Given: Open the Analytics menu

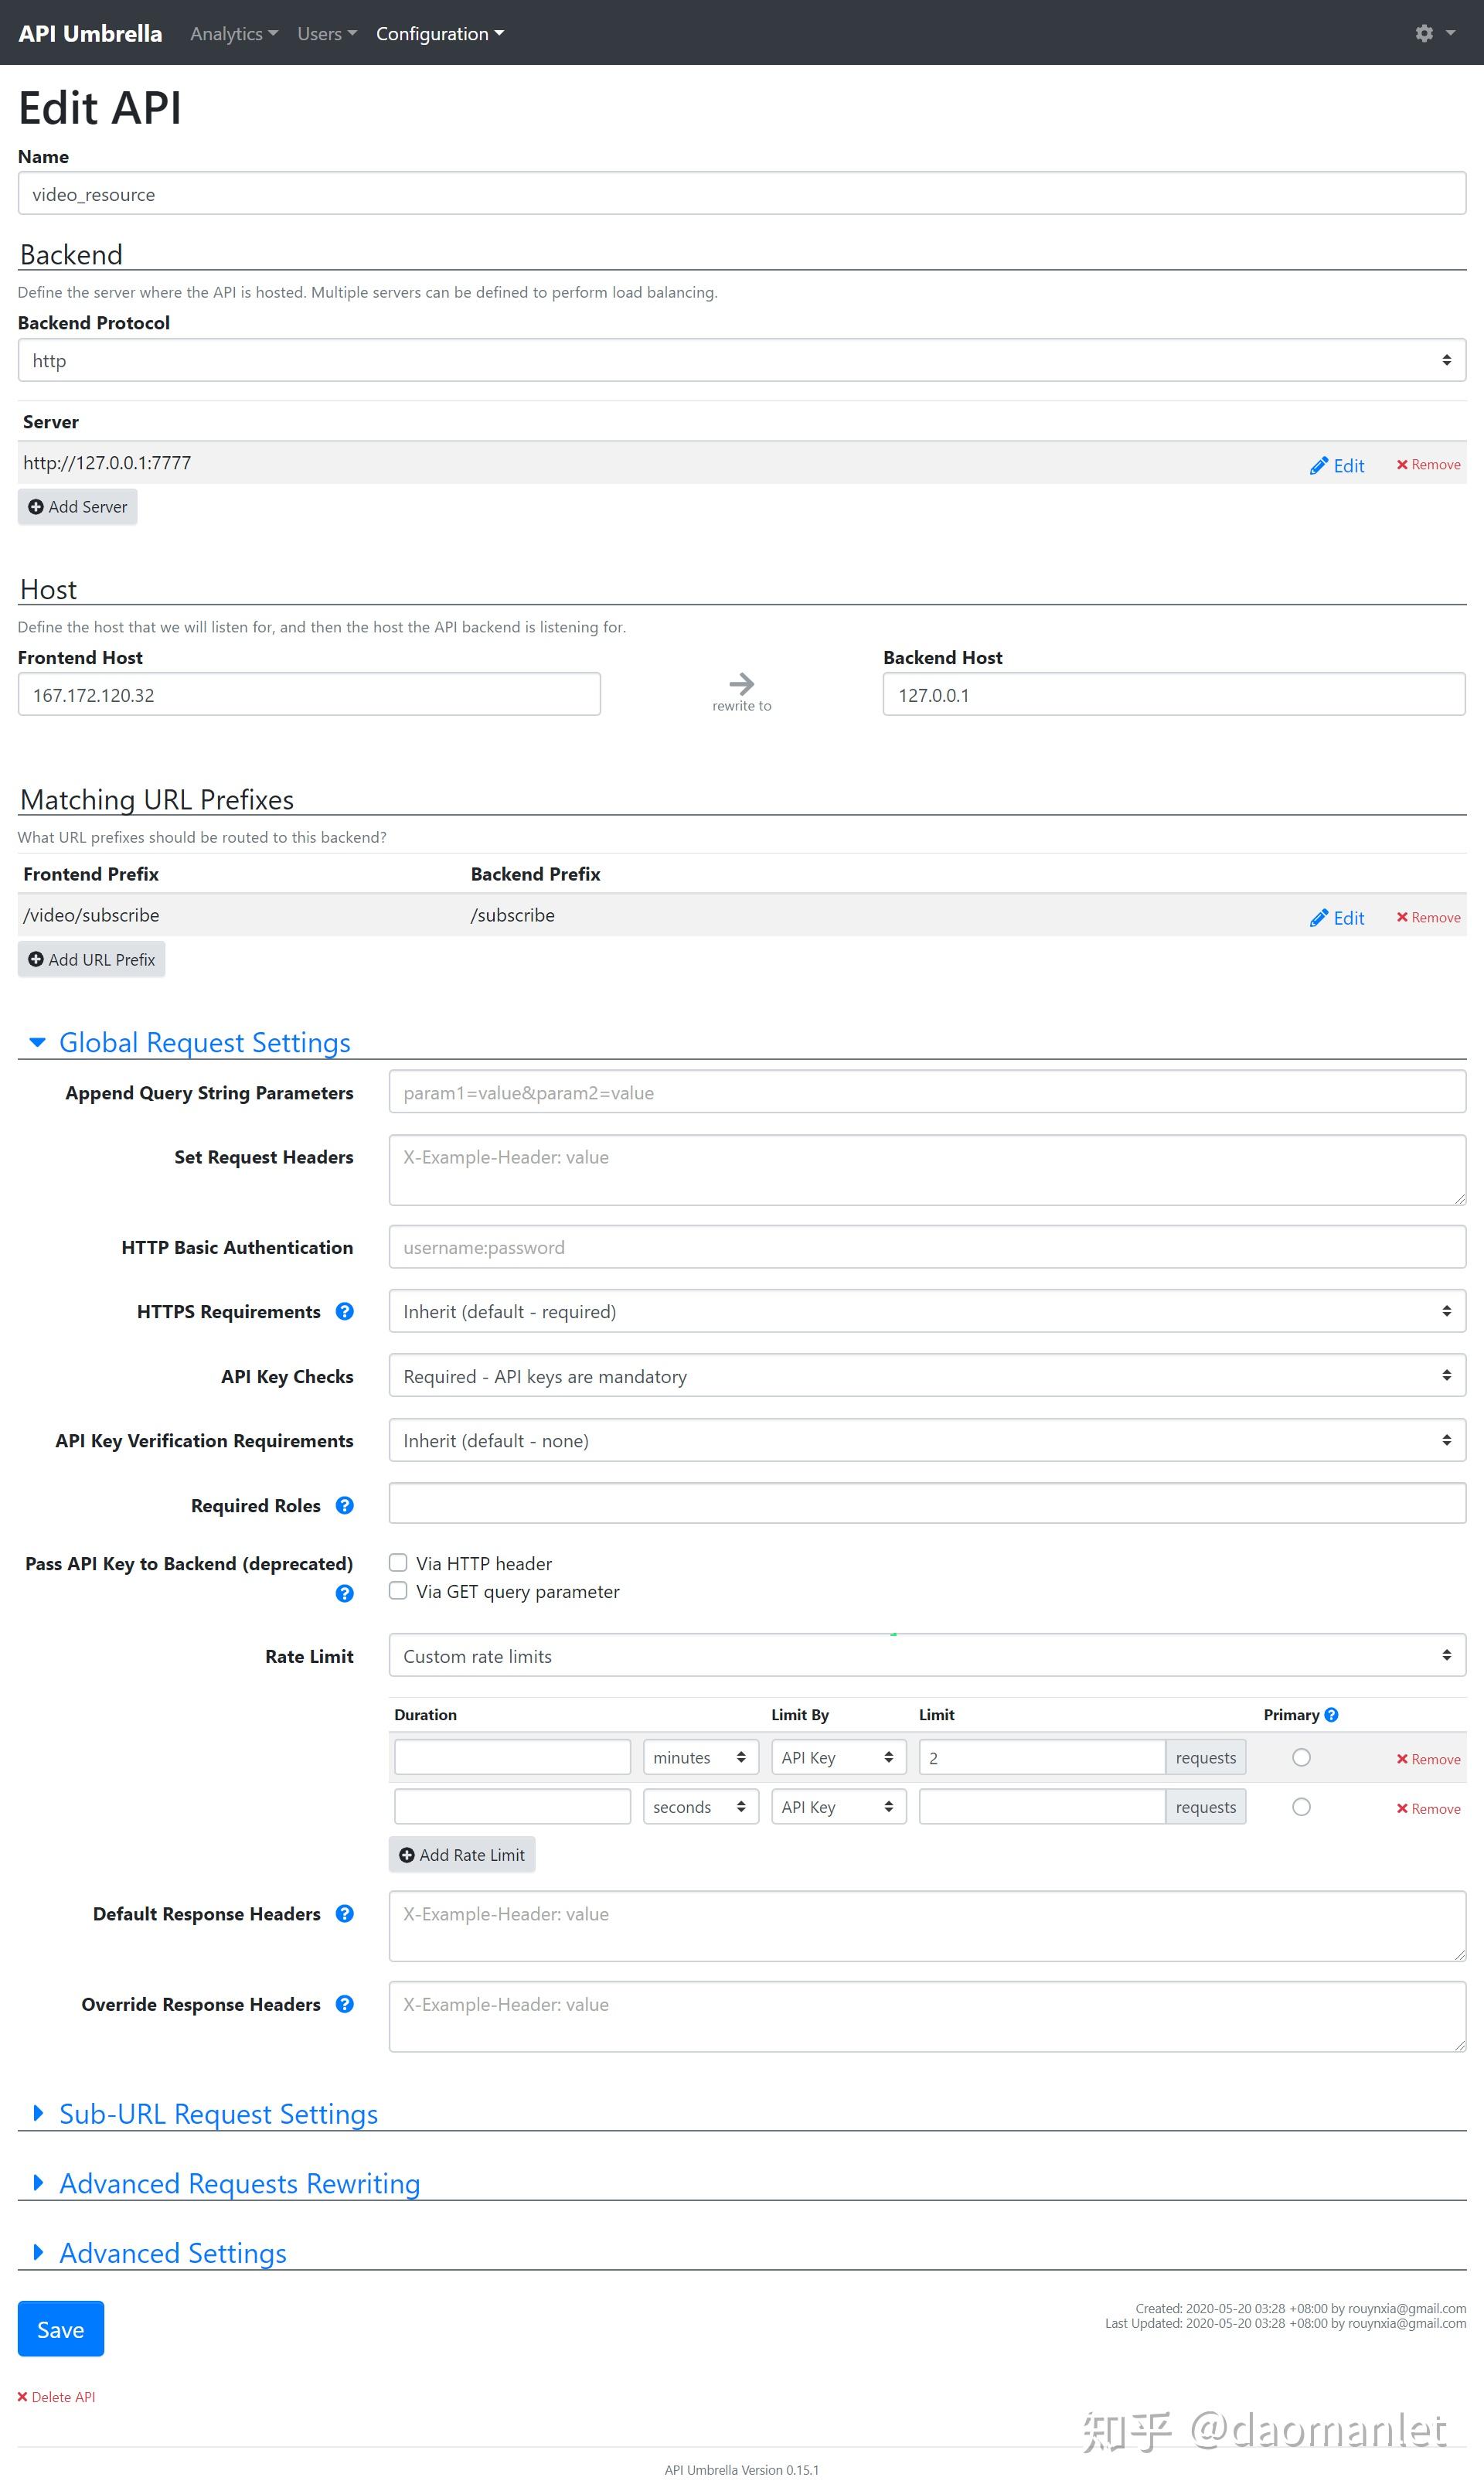Looking at the screenshot, I should point(233,34).
